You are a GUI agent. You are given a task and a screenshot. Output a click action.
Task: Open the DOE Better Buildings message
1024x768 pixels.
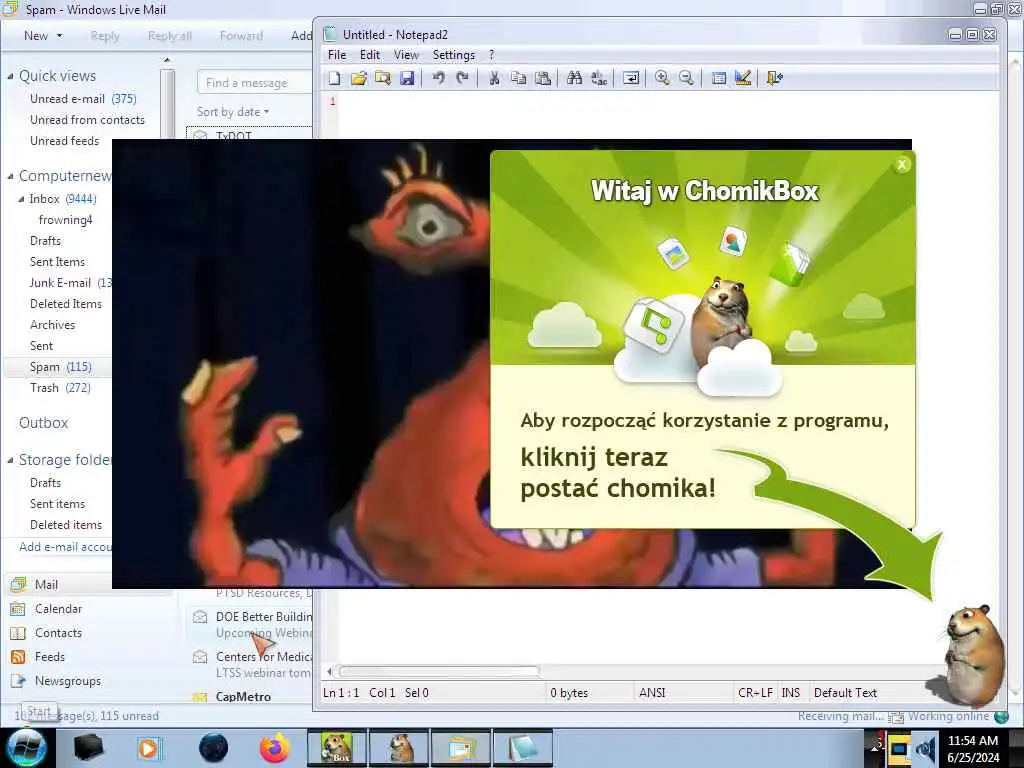pos(251,625)
